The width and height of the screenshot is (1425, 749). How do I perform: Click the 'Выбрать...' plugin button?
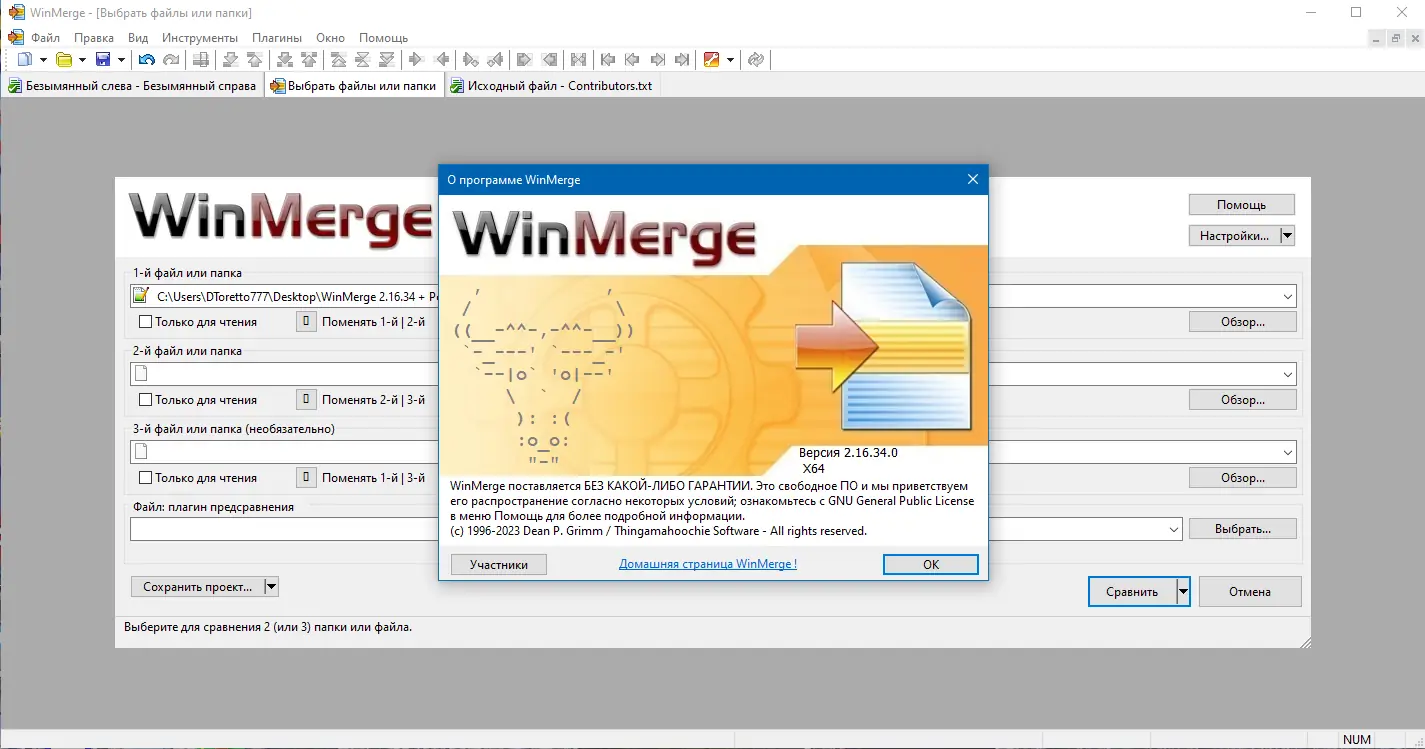[1243, 529]
